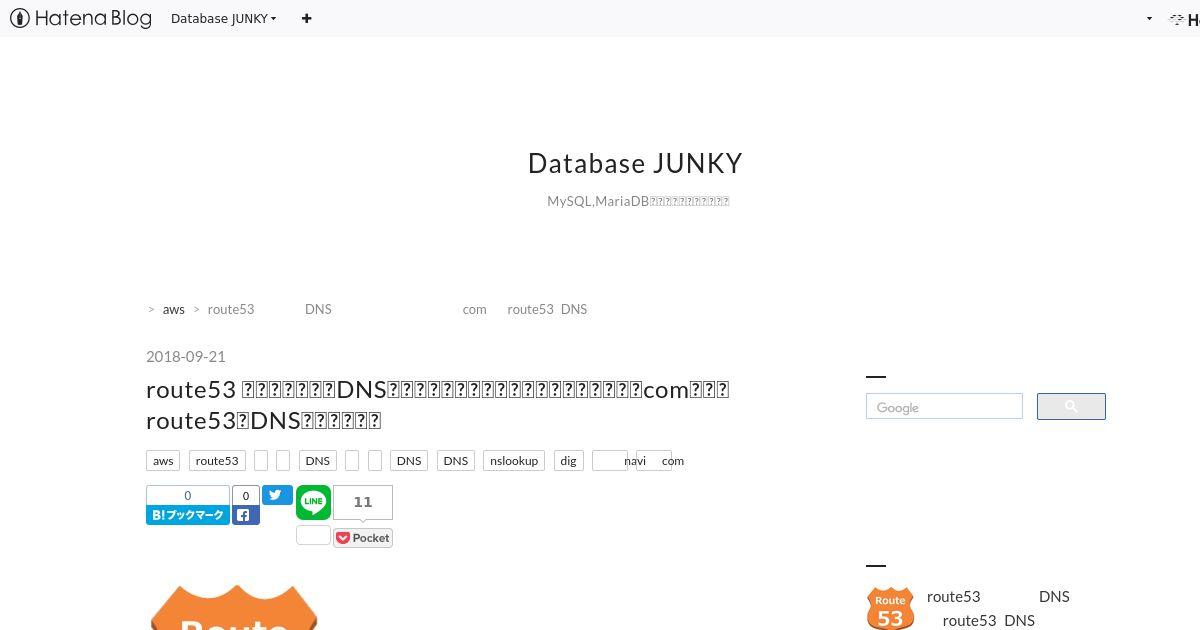
Task: Expand the Database JUNKY dropdown in top bar
Action: (223, 18)
